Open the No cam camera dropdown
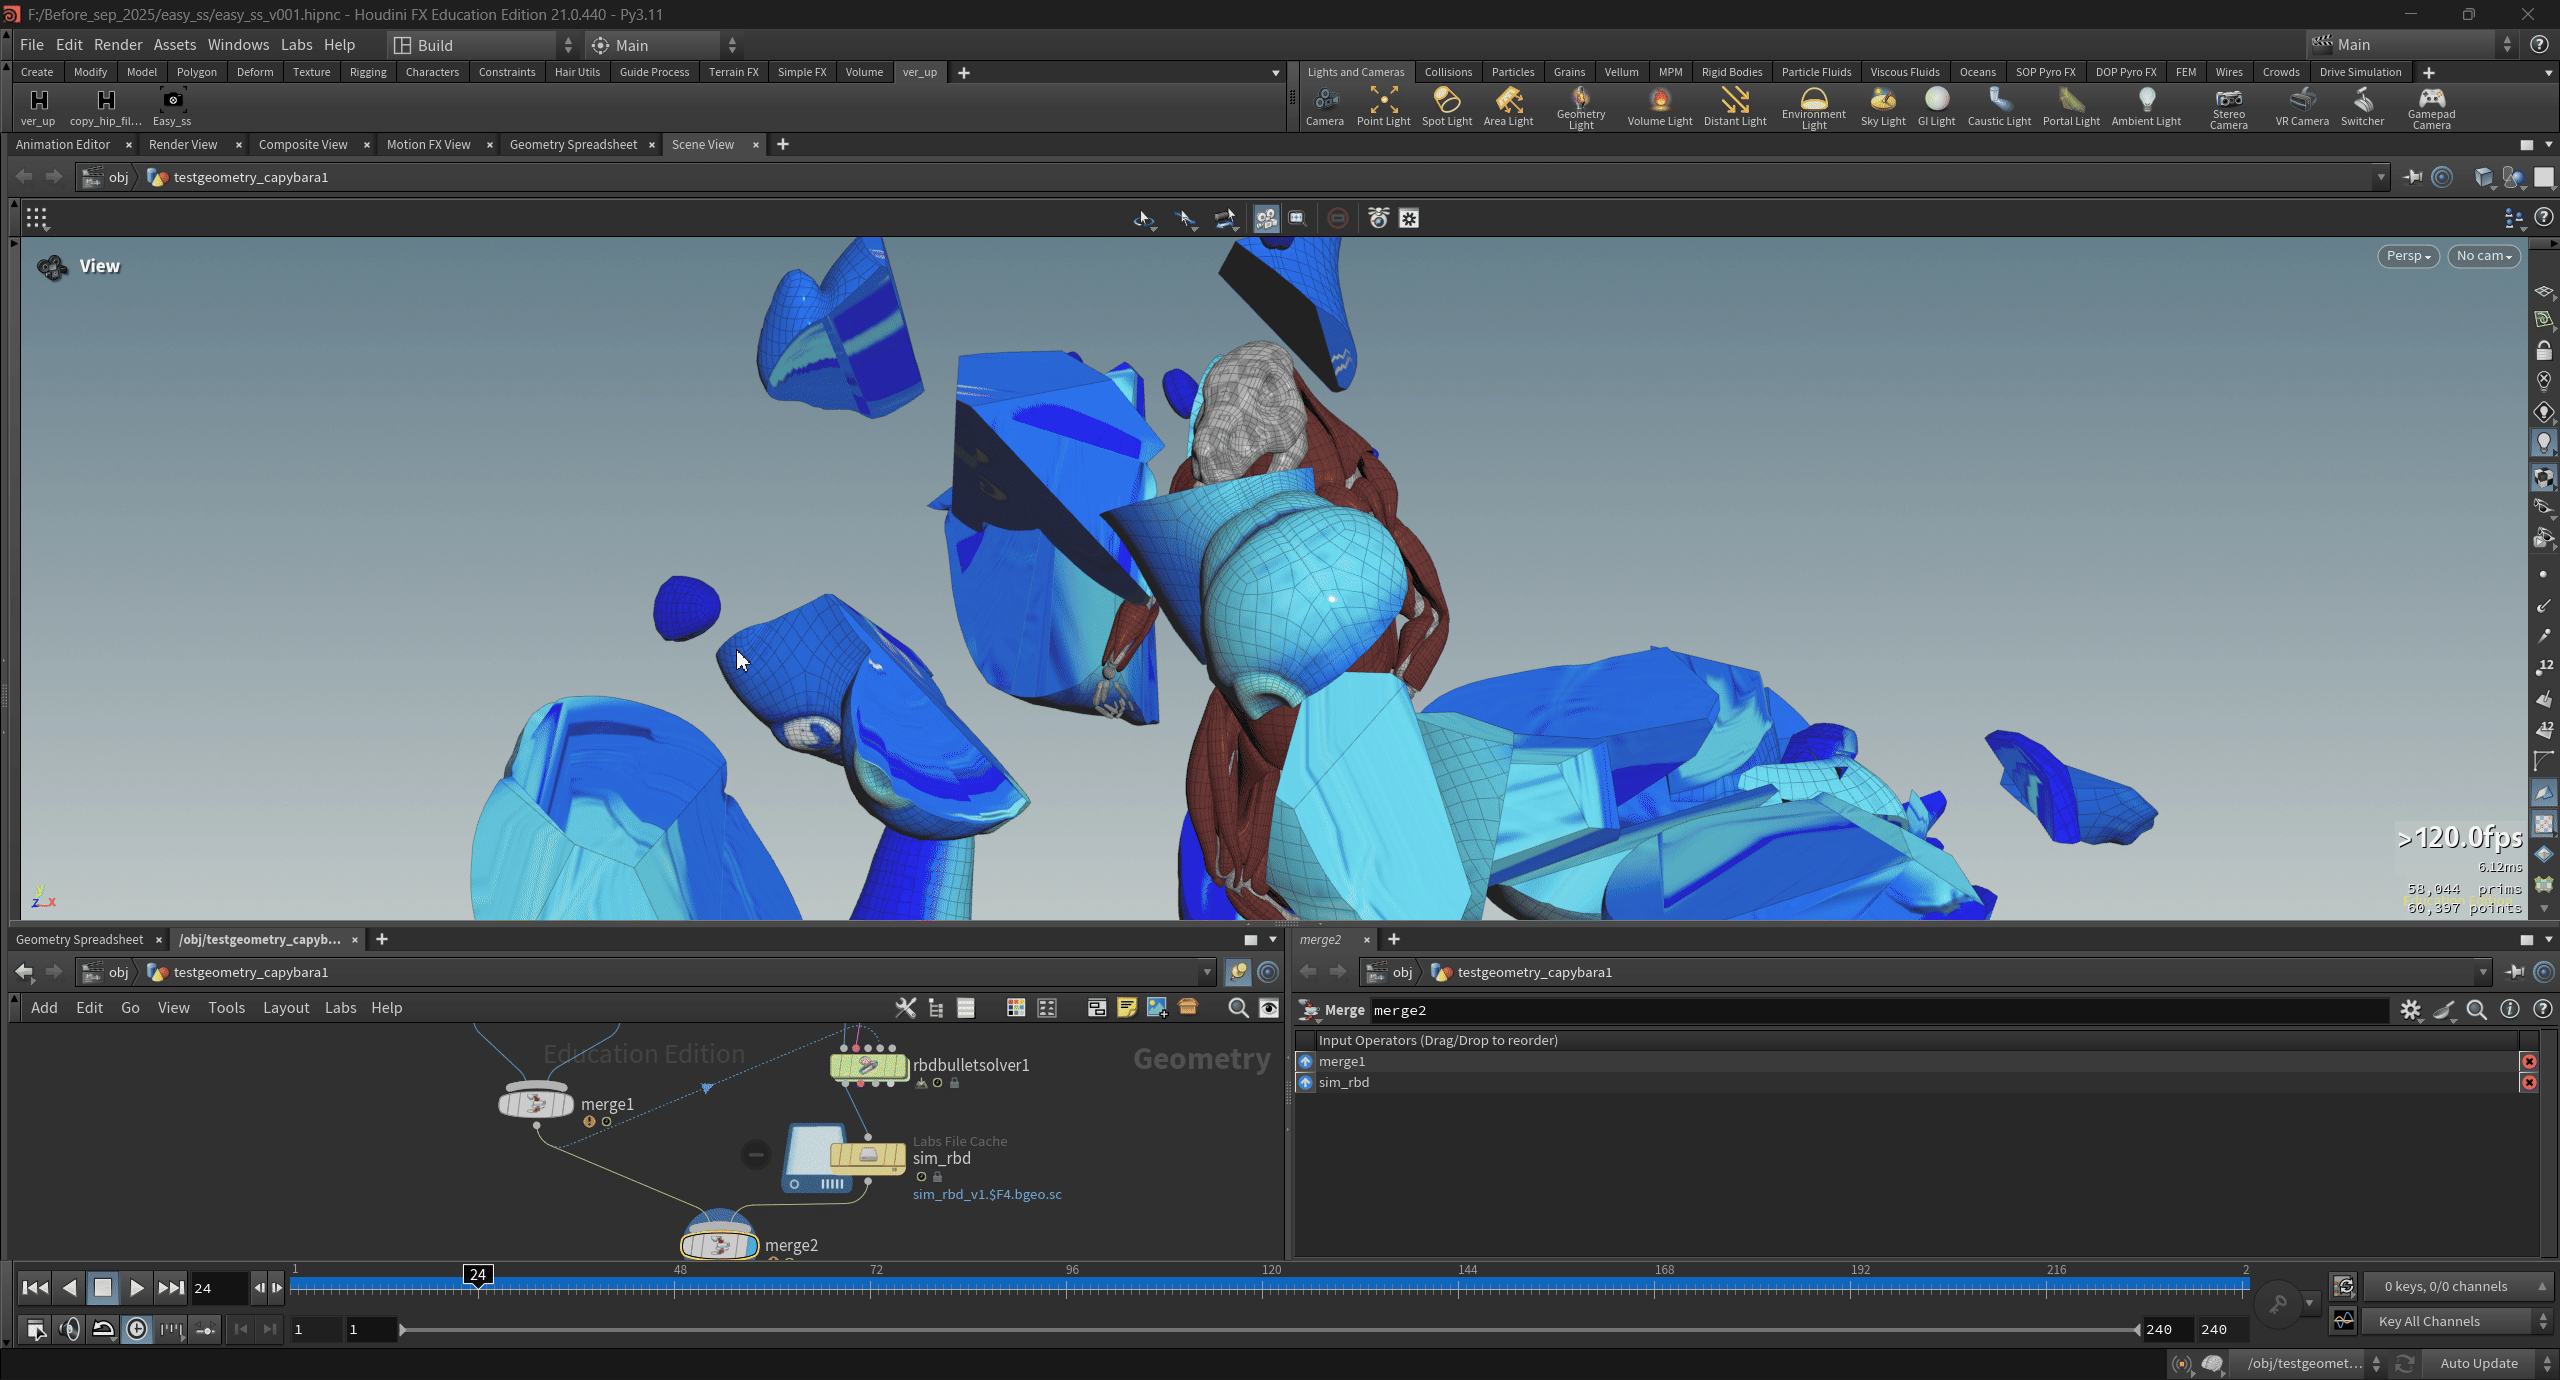 (x=2483, y=256)
